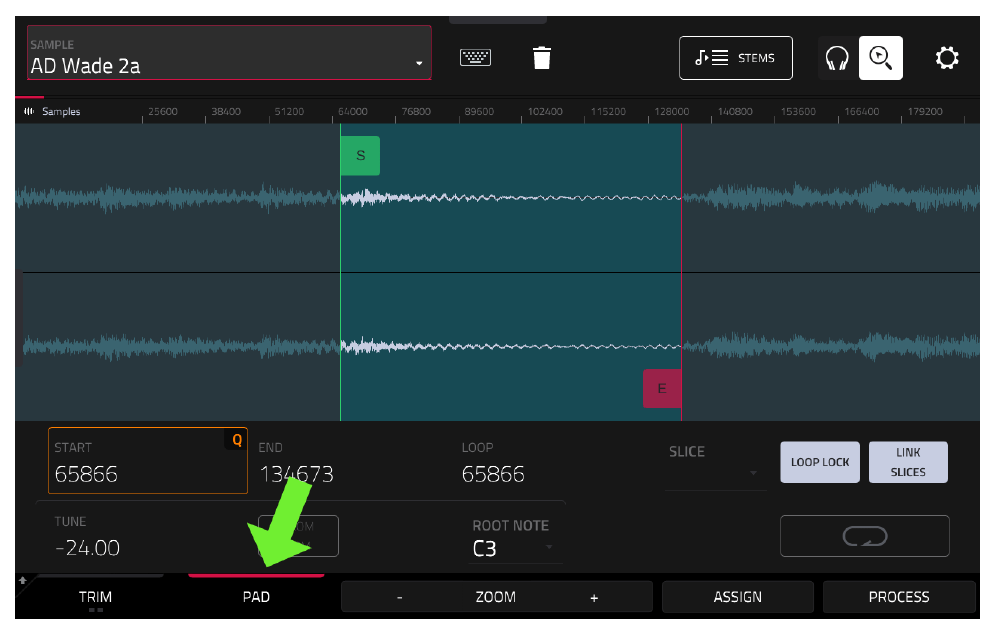Zoom in with the plus button

tap(594, 597)
